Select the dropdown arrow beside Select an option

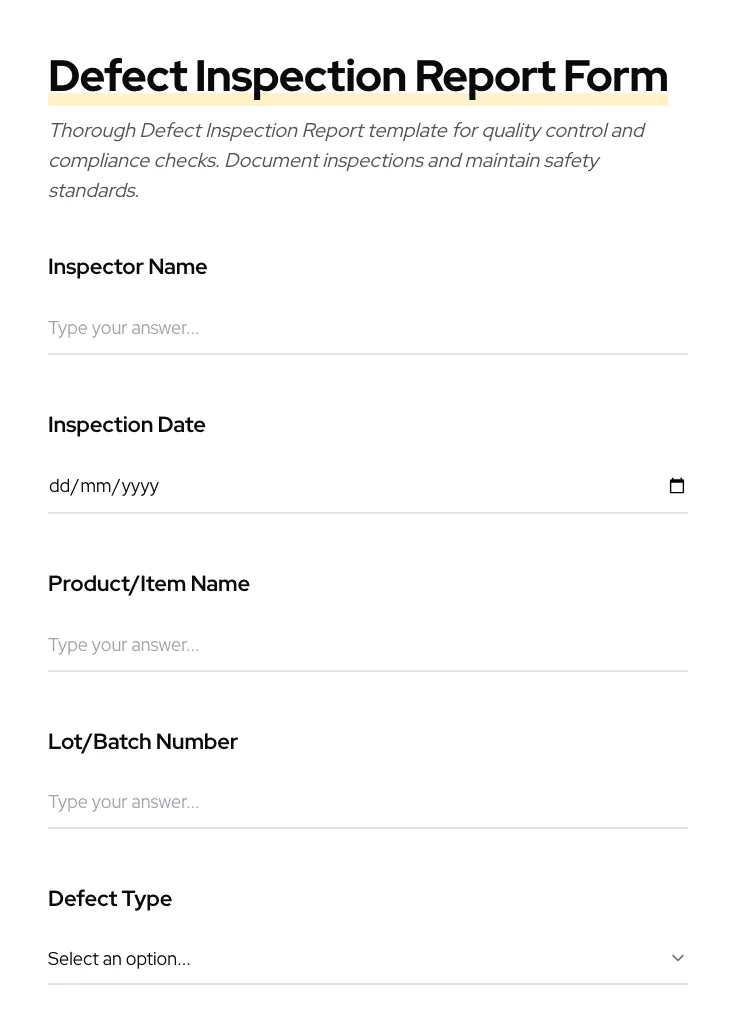click(678, 957)
